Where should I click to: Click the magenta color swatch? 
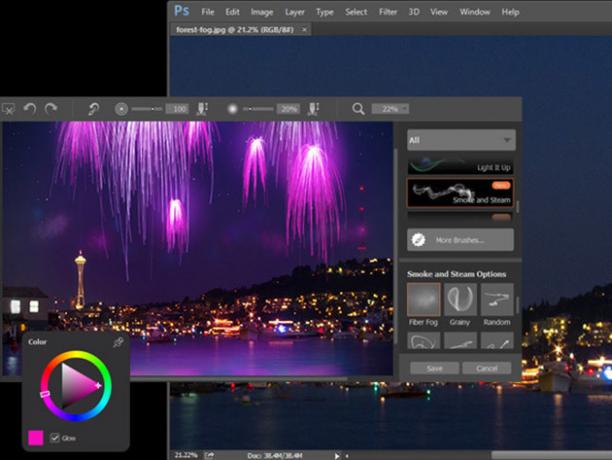click(x=36, y=438)
